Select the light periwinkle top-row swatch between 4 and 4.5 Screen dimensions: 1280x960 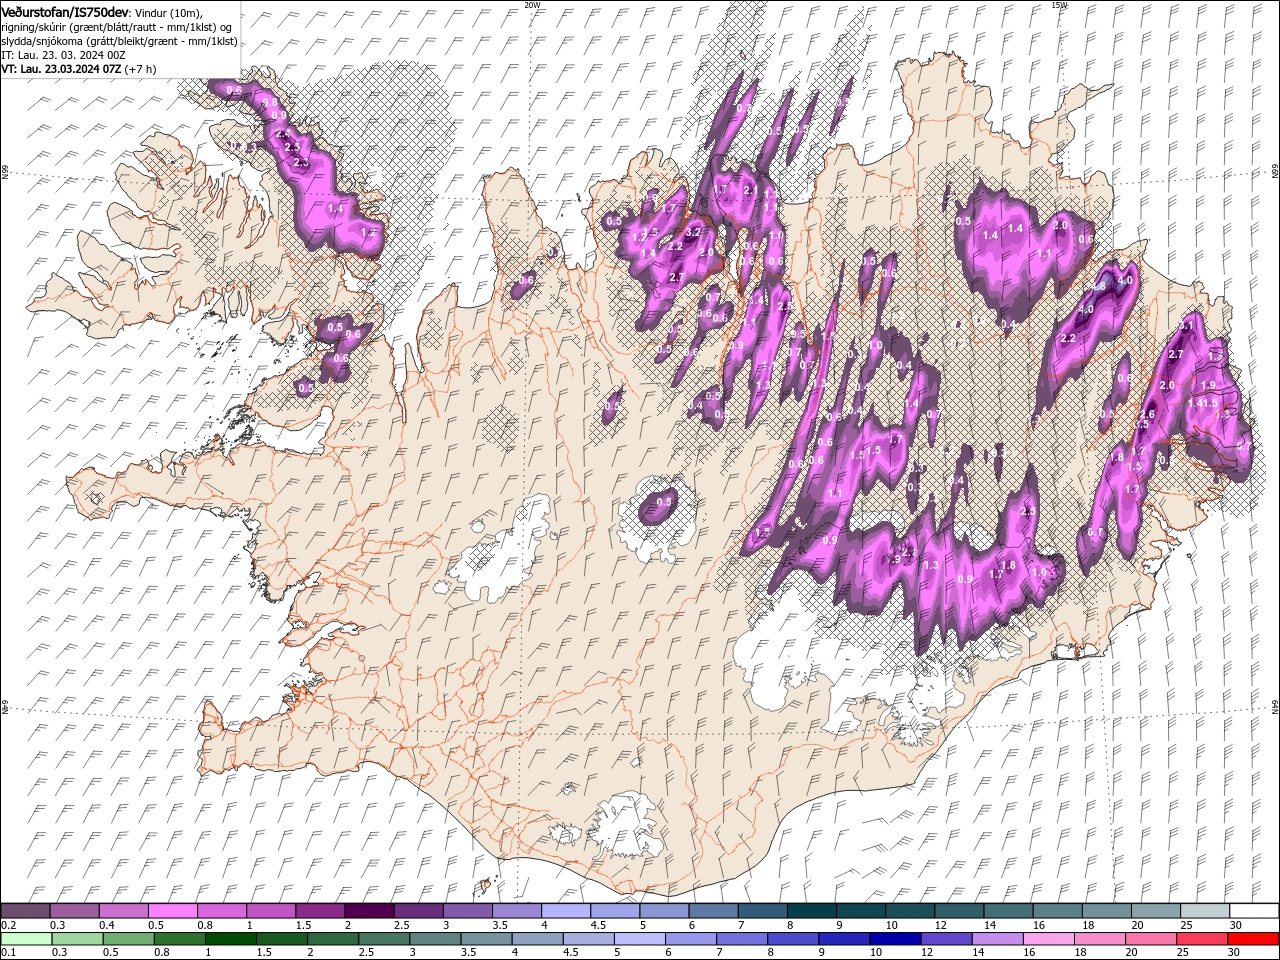point(564,911)
